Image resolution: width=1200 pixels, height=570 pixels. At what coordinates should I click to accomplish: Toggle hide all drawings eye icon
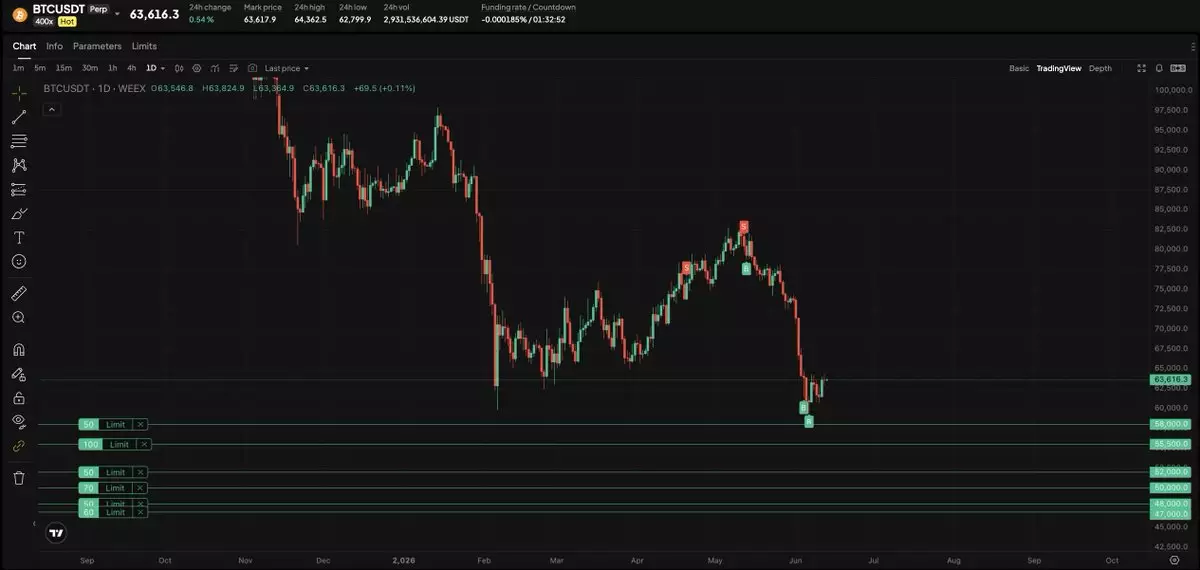(x=19, y=422)
